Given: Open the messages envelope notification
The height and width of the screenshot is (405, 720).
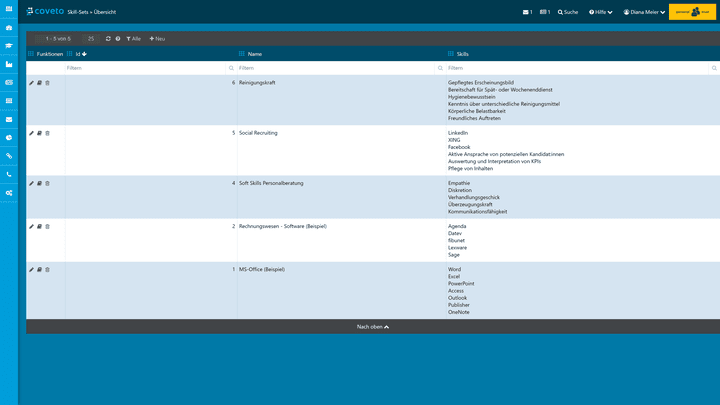Looking at the screenshot, I should (x=528, y=12).
